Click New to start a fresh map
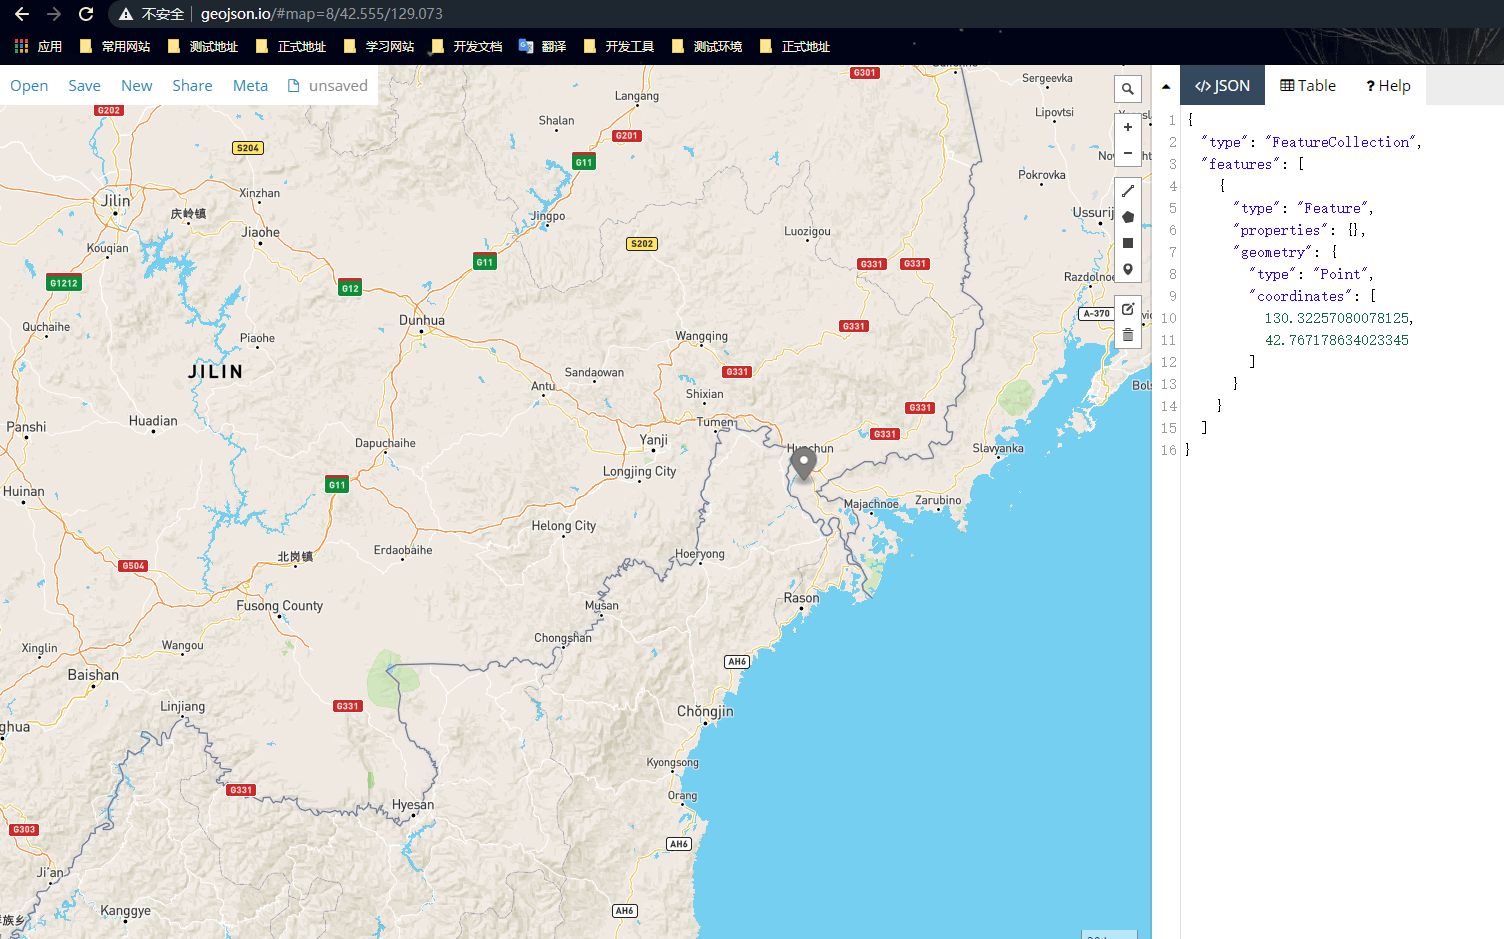This screenshot has width=1504, height=939. [x=137, y=85]
